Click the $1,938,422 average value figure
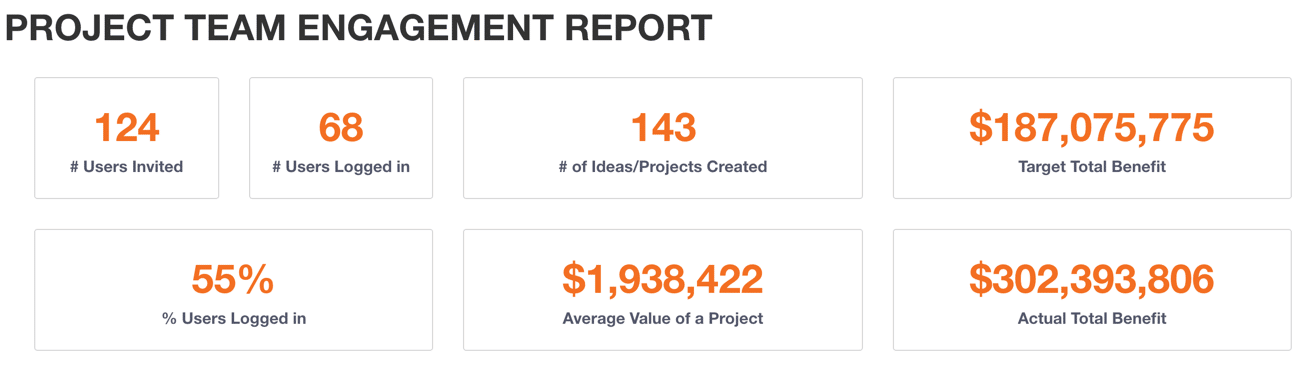The height and width of the screenshot is (368, 1312). point(663,280)
